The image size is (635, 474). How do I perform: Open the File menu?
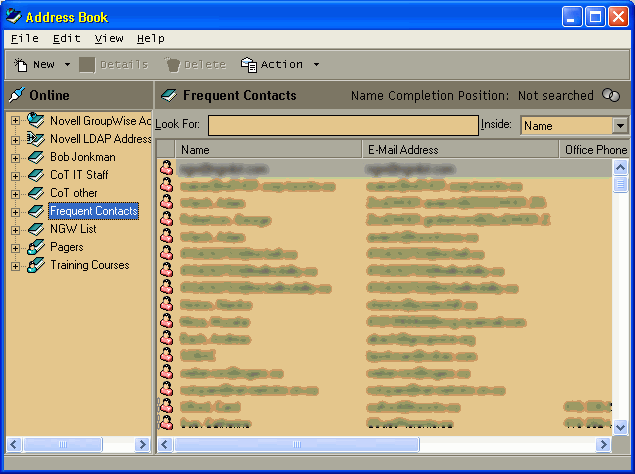25,38
